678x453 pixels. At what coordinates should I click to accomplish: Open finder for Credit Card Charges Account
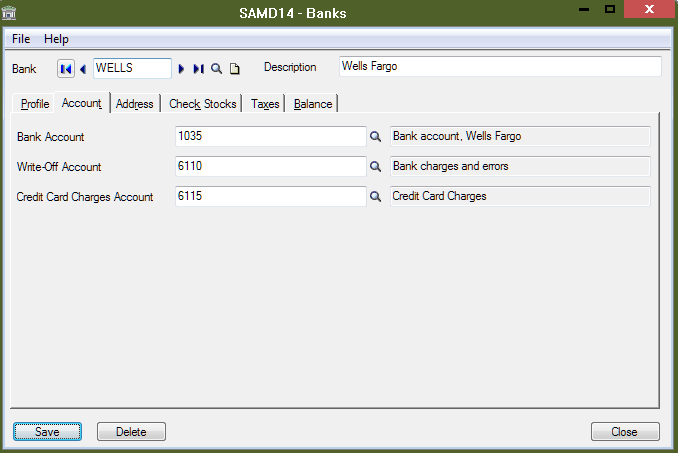tap(377, 197)
